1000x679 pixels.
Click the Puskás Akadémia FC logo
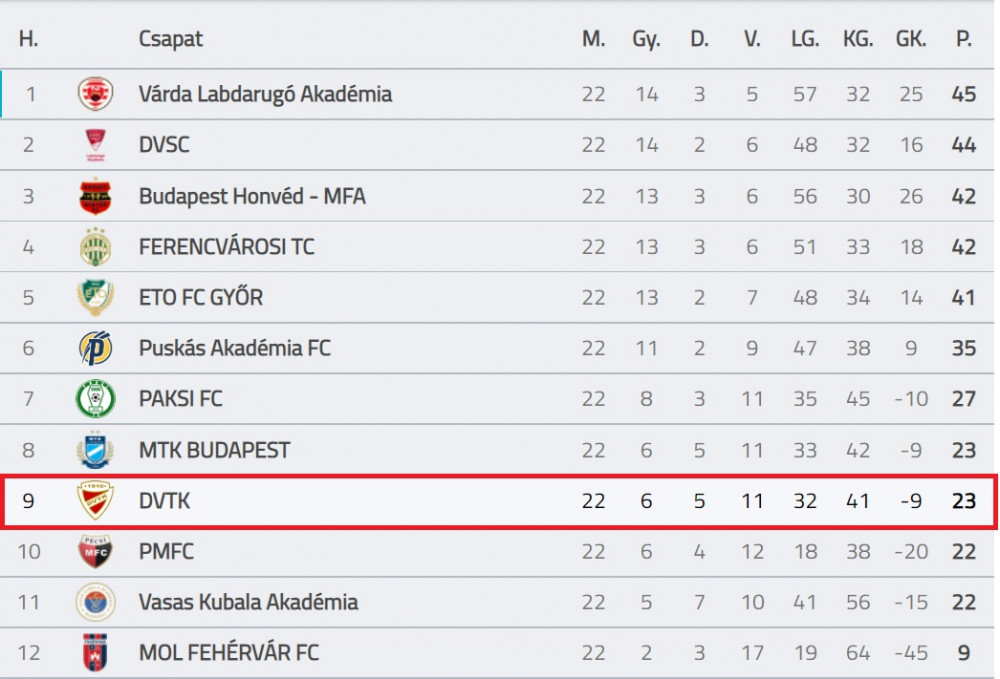[96, 348]
